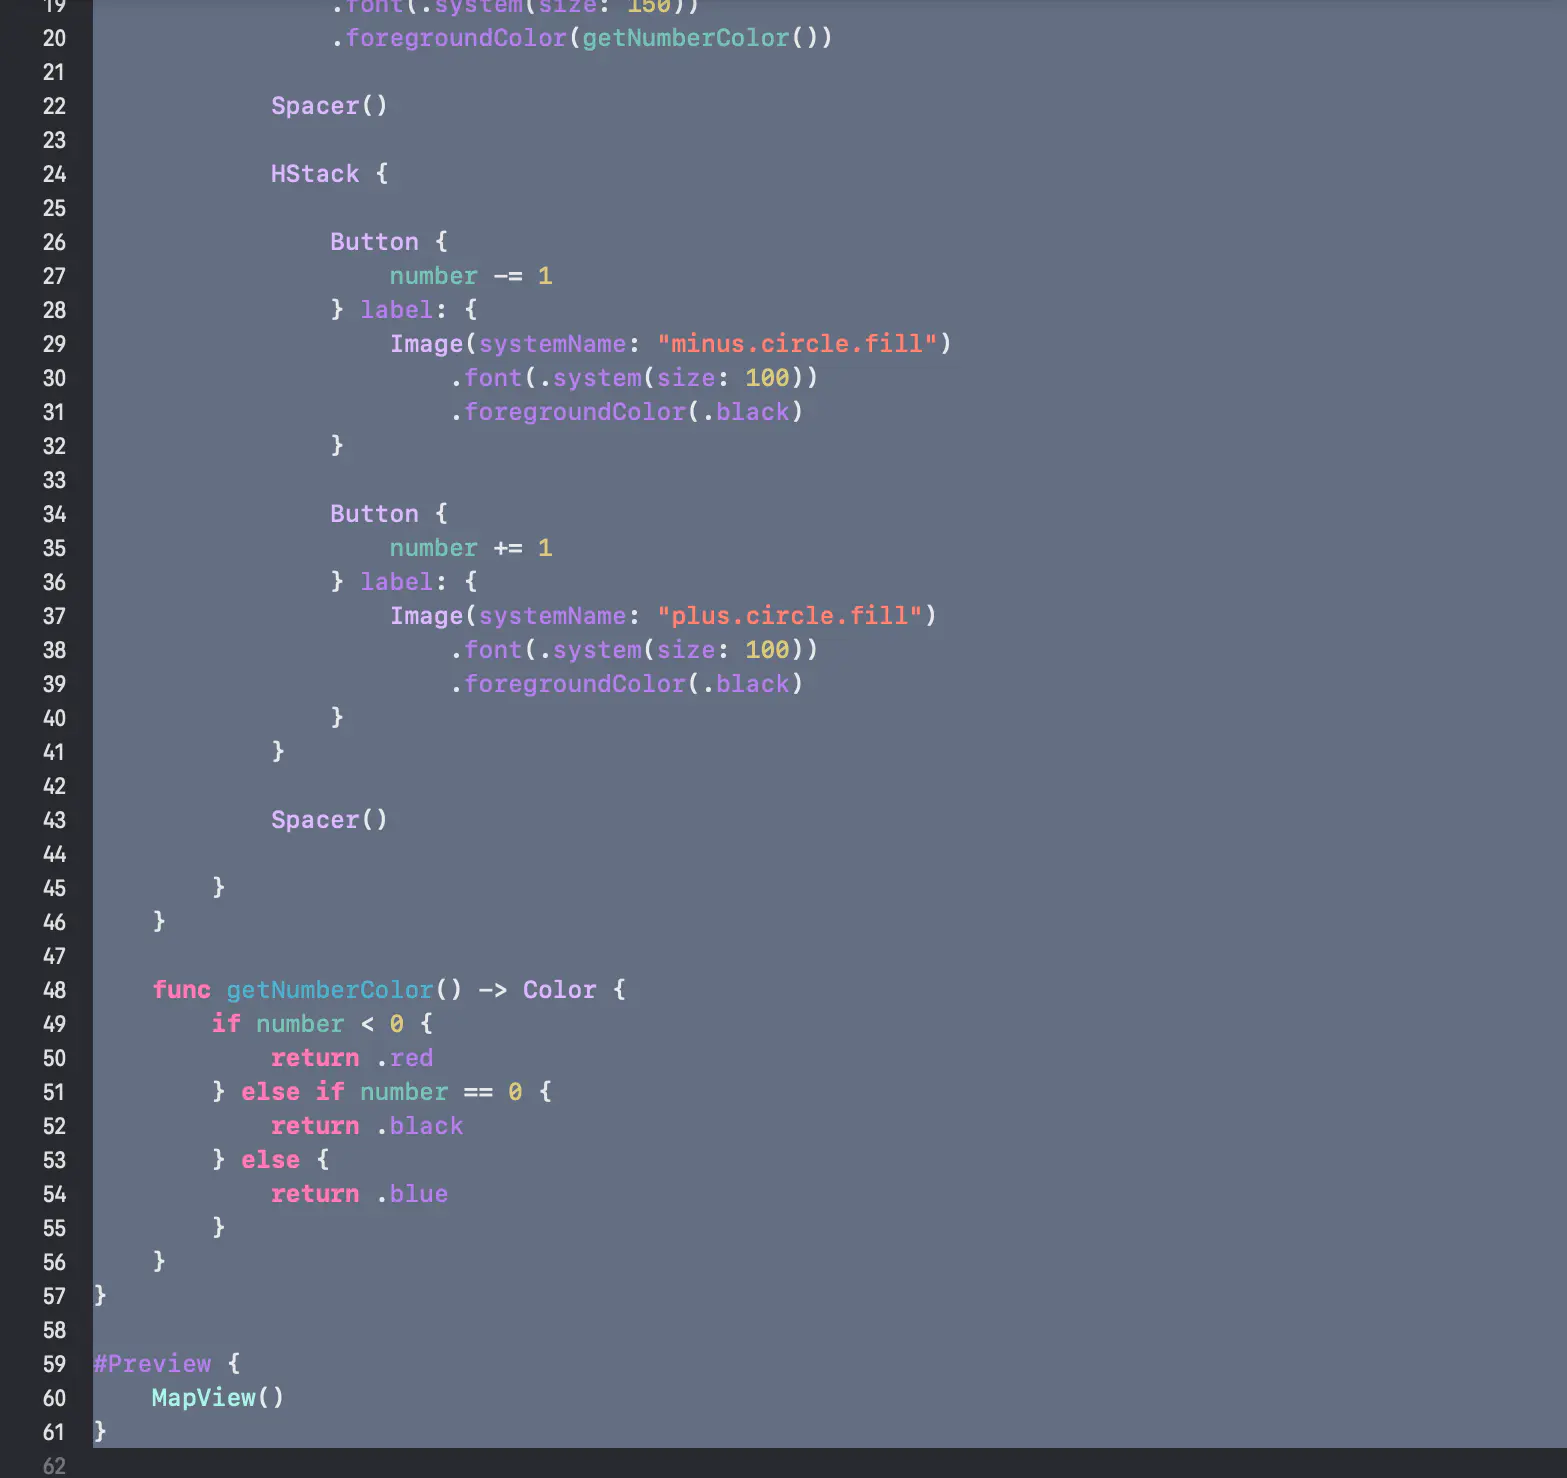This screenshot has height=1478, width=1567.
Task: Click line number 22 in gutter
Action: [54, 106]
